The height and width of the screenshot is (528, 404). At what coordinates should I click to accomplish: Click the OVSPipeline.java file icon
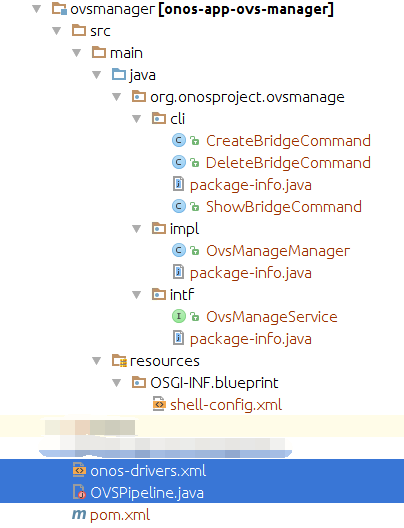(79, 492)
